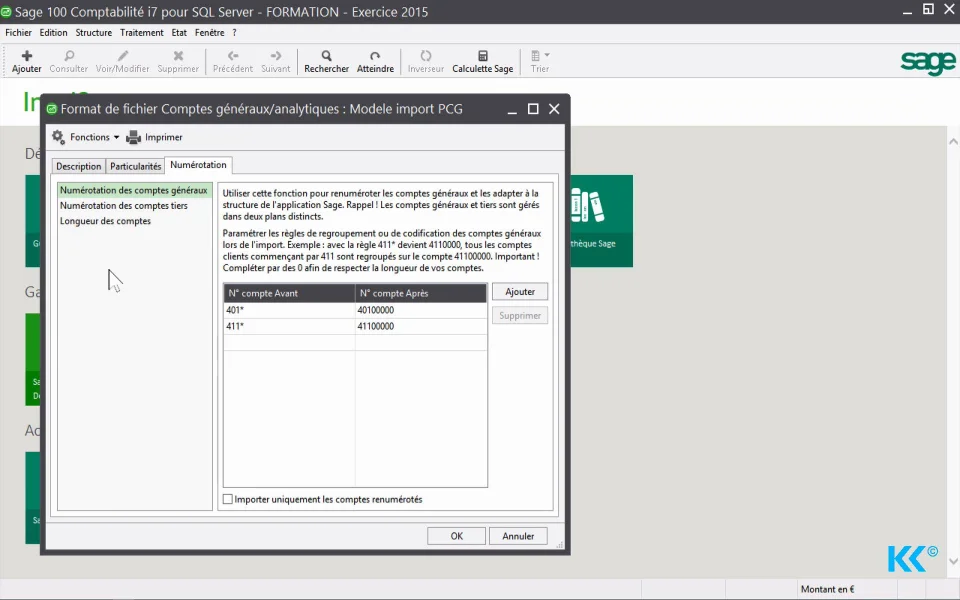Select the 40100000 table cell
Screen dimensions: 960x600
tap(421, 310)
